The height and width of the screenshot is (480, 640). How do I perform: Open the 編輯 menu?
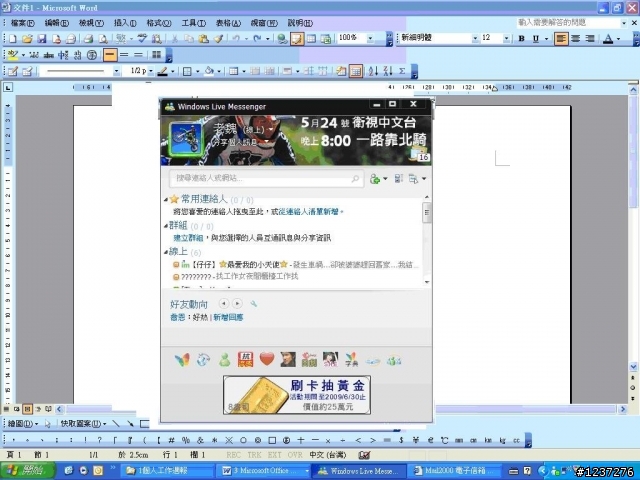(x=56, y=23)
